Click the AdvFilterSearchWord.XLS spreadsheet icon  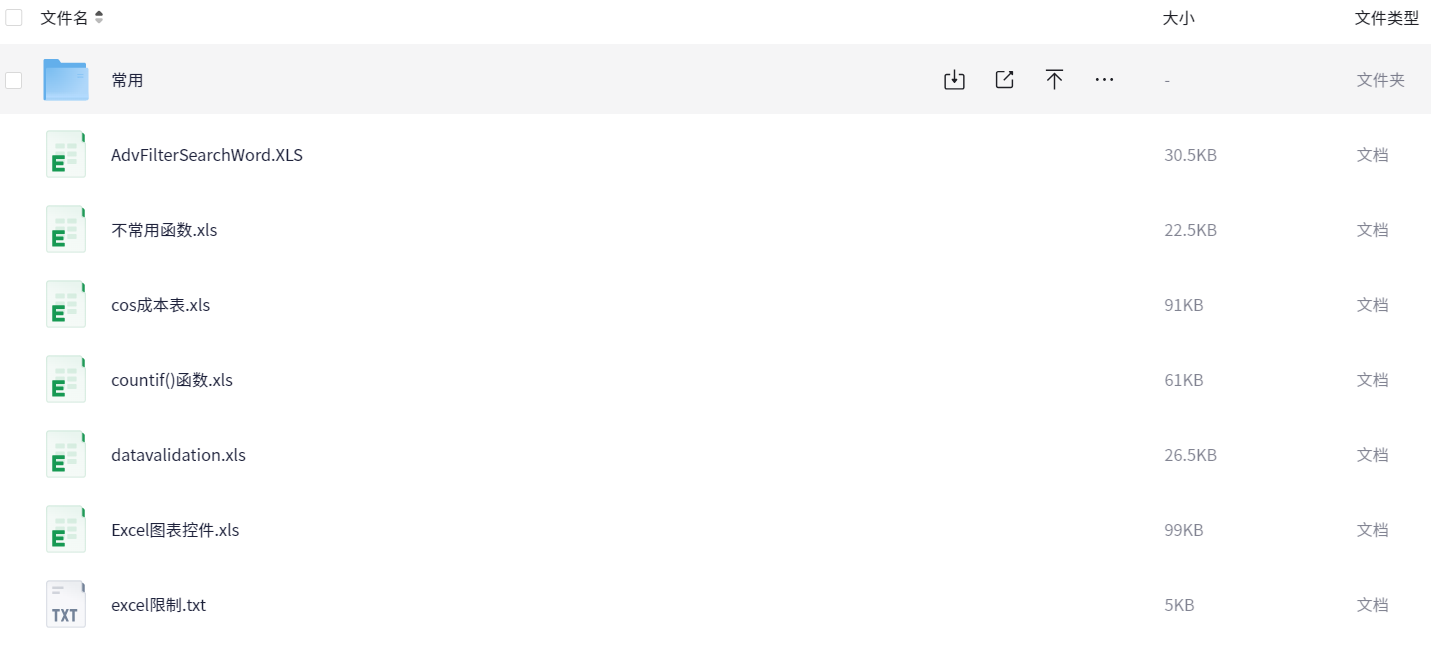click(66, 155)
